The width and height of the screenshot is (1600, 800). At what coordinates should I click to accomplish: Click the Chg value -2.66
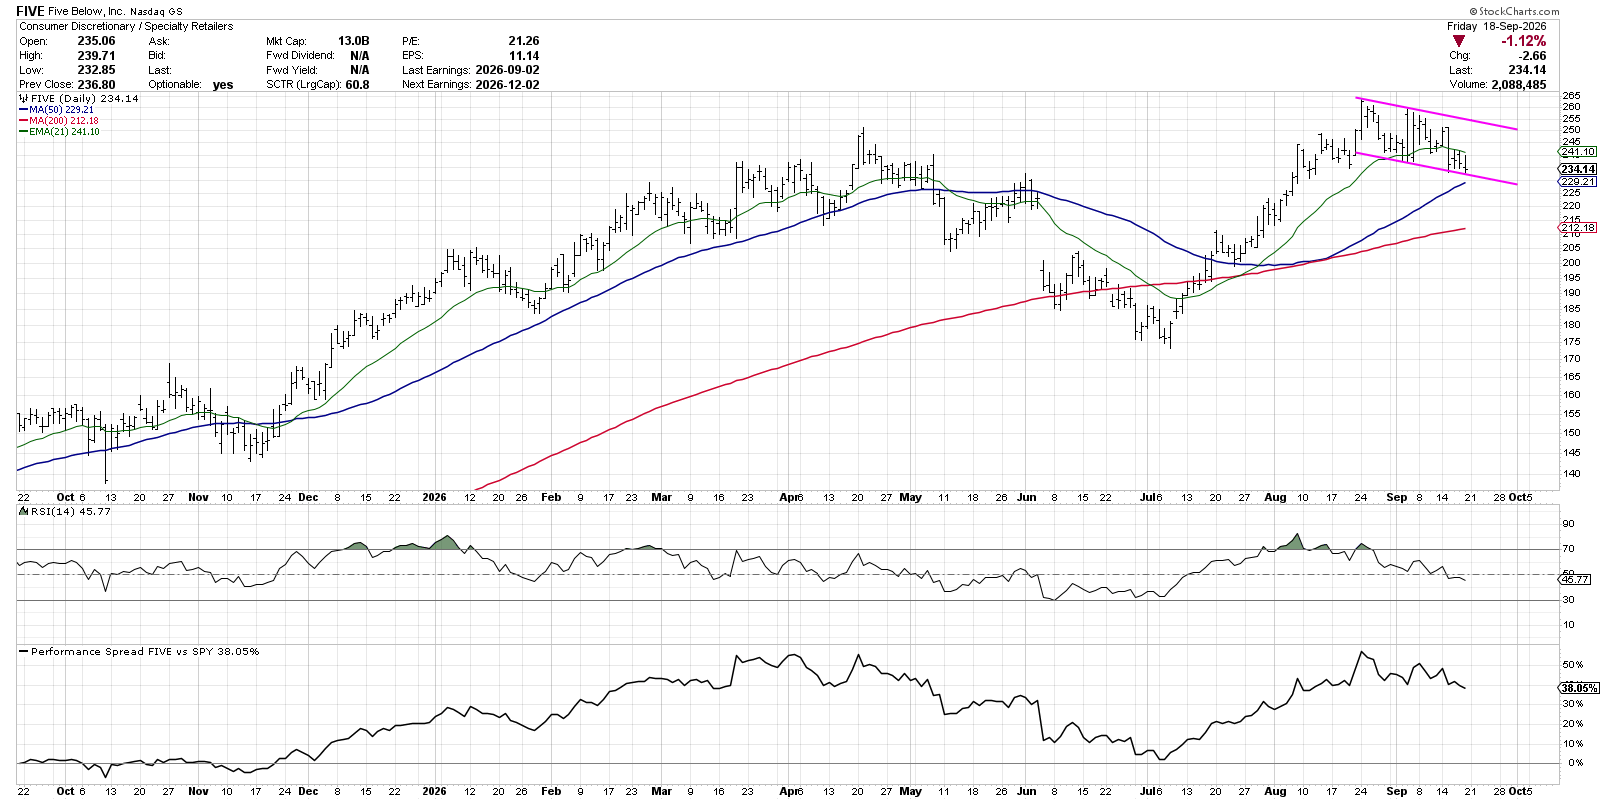1532,56
